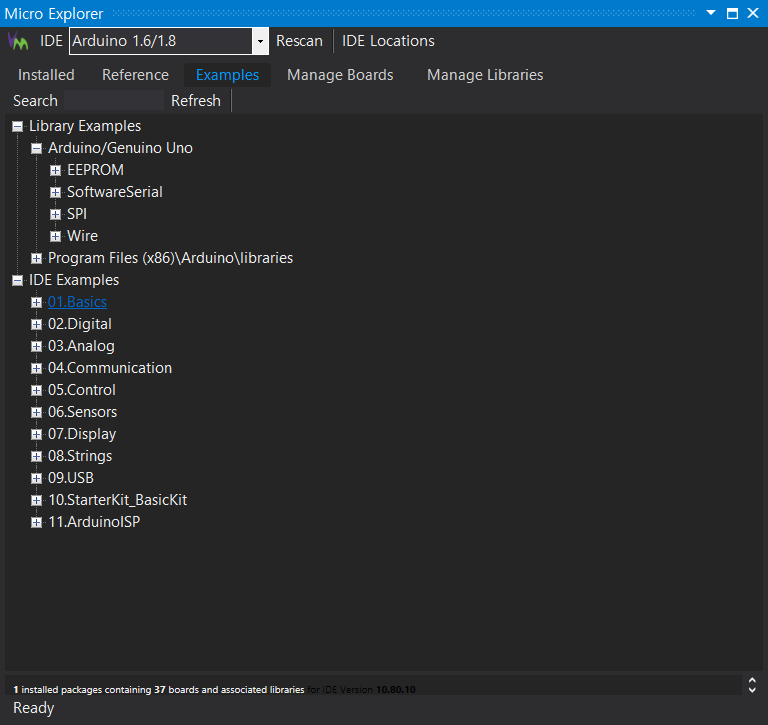Collapse the Library Examples node
The width and height of the screenshot is (768, 725).
coord(18,127)
